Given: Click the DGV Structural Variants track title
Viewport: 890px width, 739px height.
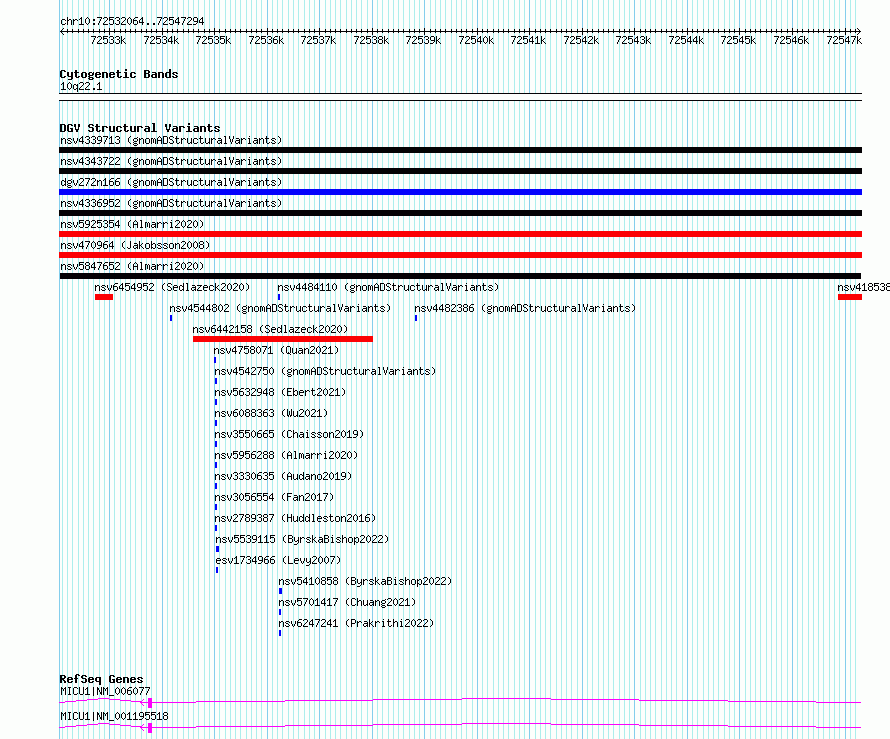Looking at the screenshot, I should [140, 128].
